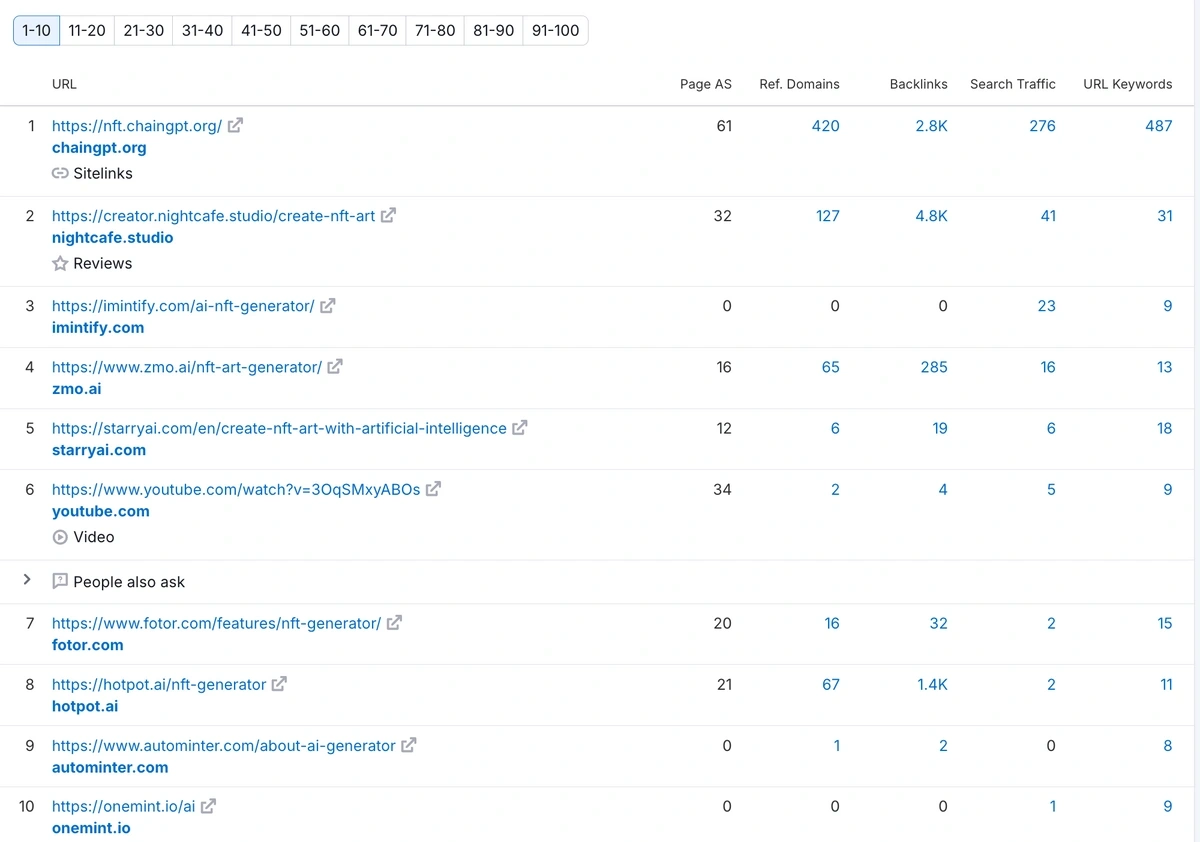1200x842 pixels.
Task: Open the imintify.com ai-nft-generator URL
Action: (183, 306)
